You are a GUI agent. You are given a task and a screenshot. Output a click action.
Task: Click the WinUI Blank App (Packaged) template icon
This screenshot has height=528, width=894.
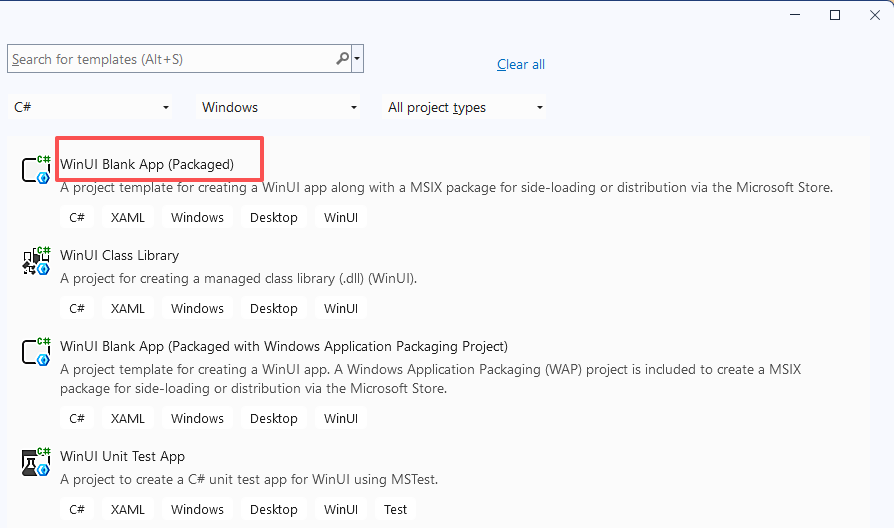[x=37, y=170]
